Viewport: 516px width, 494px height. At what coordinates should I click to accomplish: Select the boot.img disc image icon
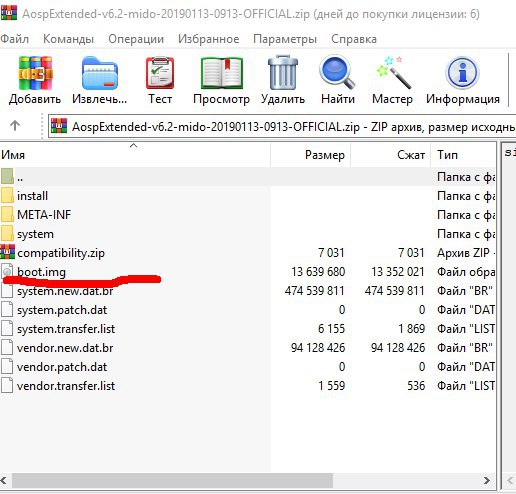point(7,271)
